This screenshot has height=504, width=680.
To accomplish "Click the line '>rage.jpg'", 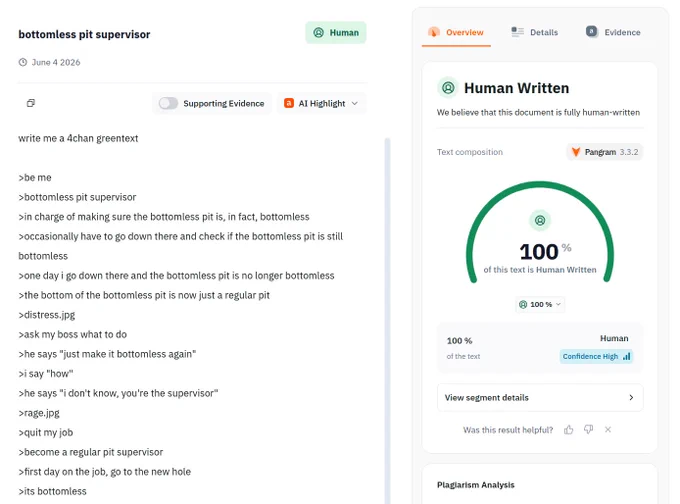I will point(39,413).
